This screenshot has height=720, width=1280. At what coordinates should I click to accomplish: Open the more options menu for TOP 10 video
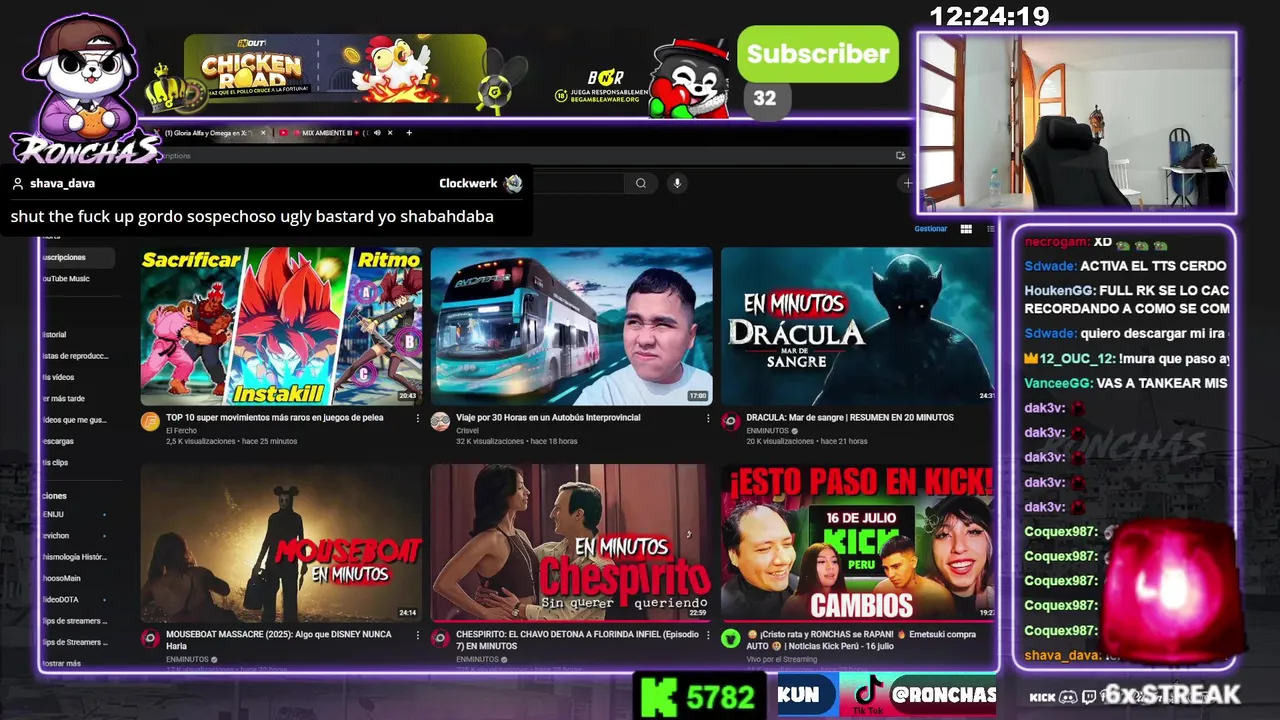point(418,418)
